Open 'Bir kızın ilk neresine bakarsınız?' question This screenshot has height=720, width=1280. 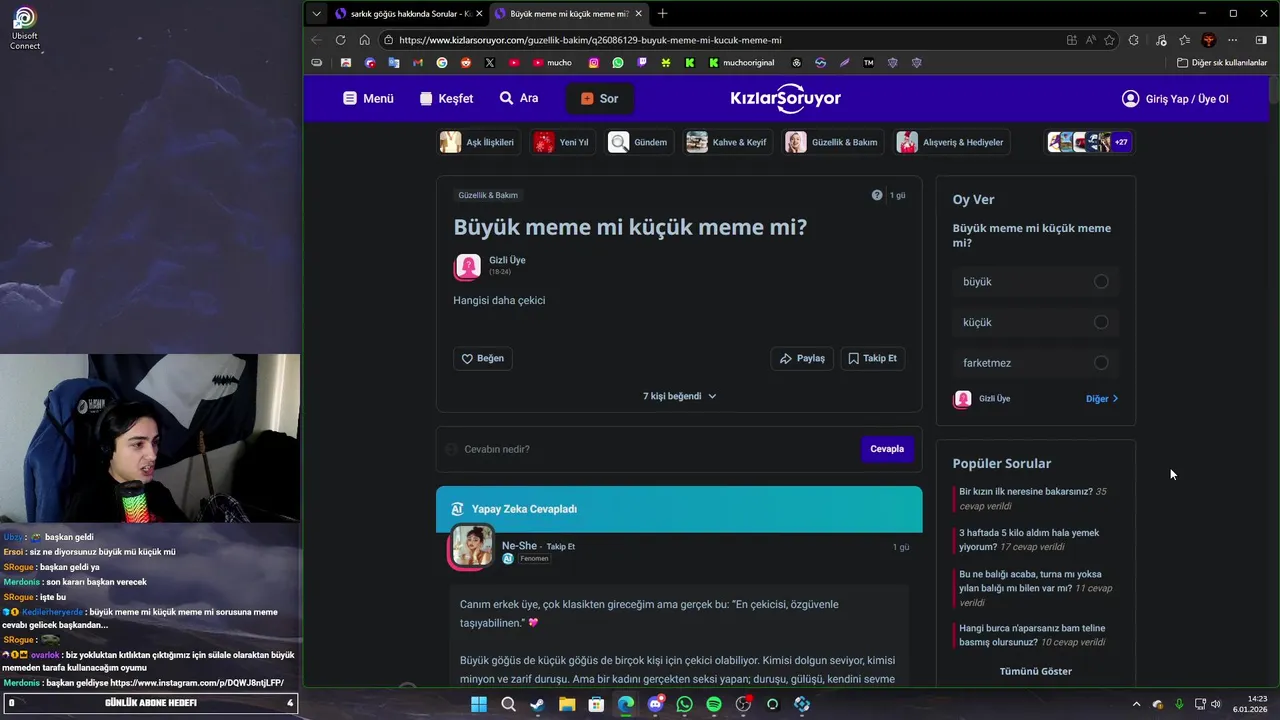click(x=1033, y=499)
